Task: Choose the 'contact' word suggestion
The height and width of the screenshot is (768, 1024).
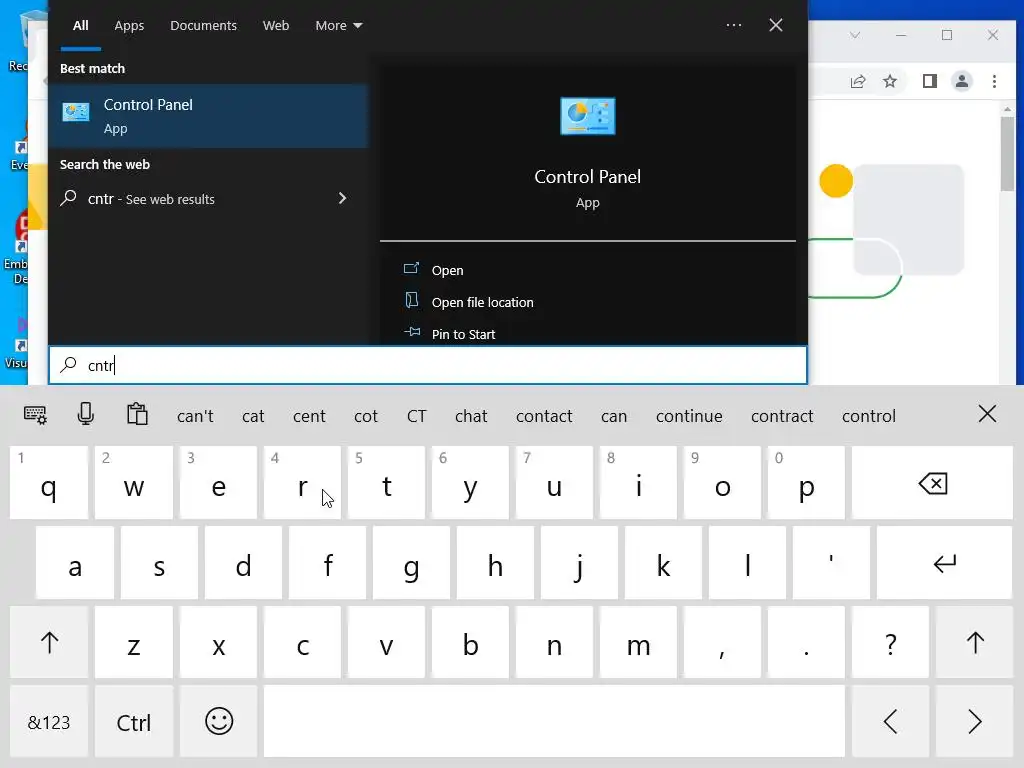Action: pyautogui.click(x=544, y=416)
